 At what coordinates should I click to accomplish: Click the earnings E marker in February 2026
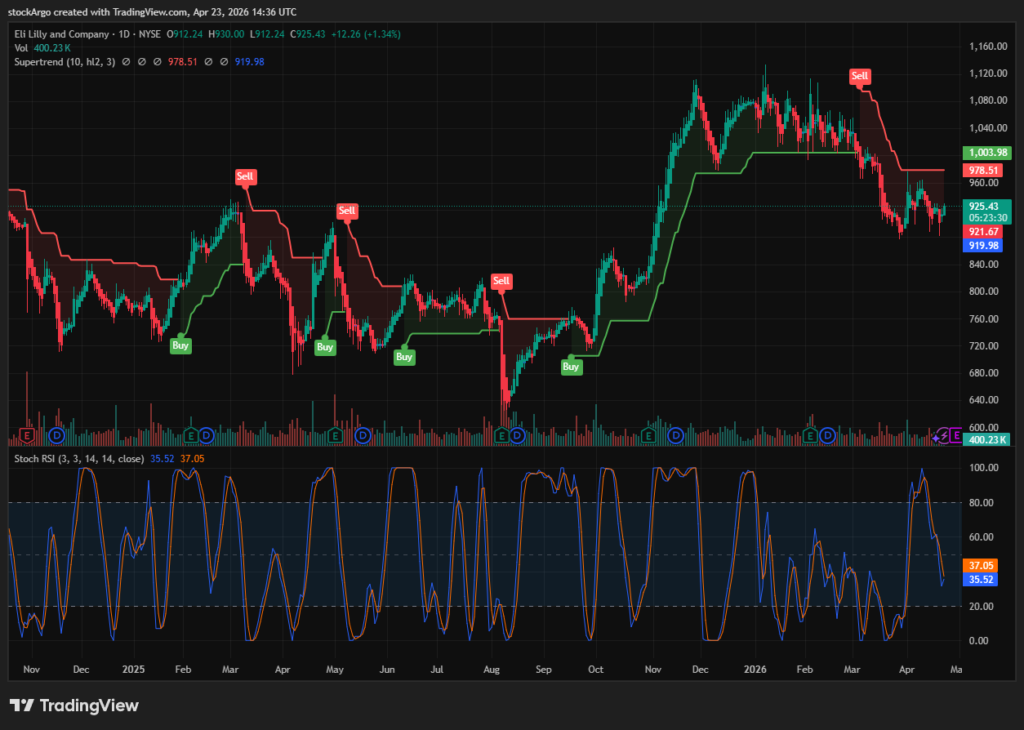tap(810, 435)
